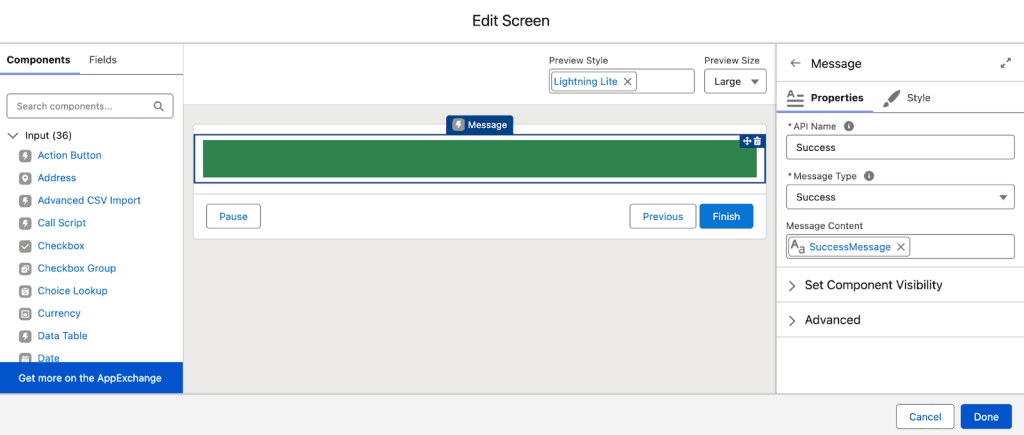The image size is (1024, 435).
Task: Delete the Message component with trash icon
Action: (757, 141)
